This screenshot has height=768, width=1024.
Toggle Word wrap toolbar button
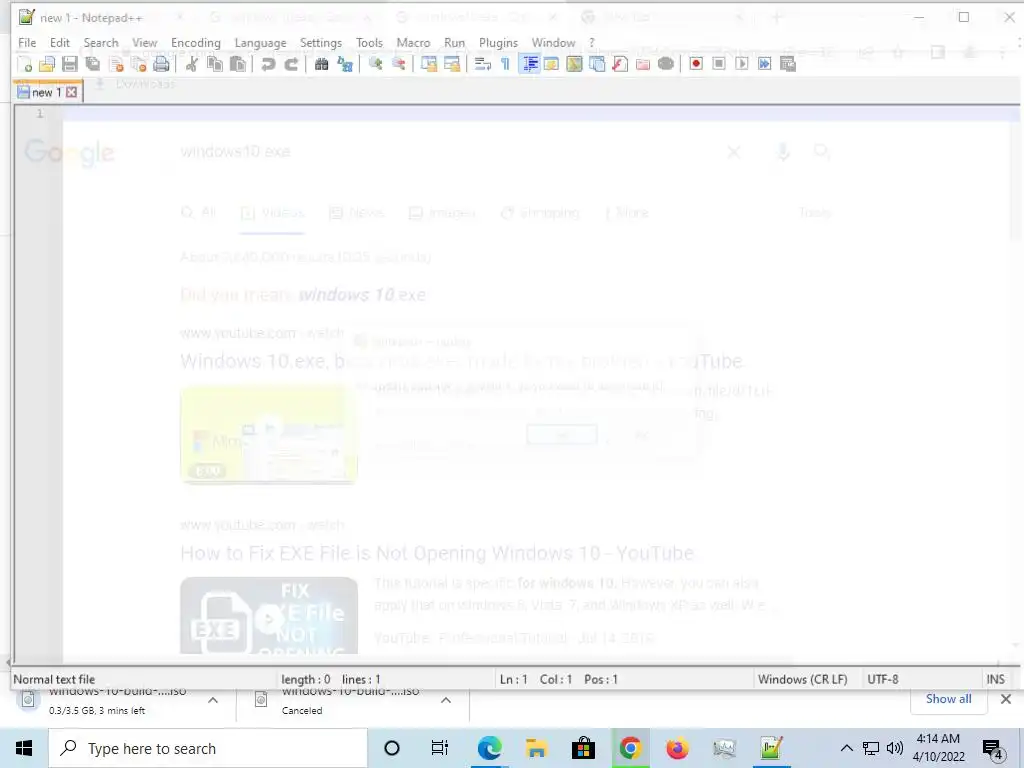483,64
